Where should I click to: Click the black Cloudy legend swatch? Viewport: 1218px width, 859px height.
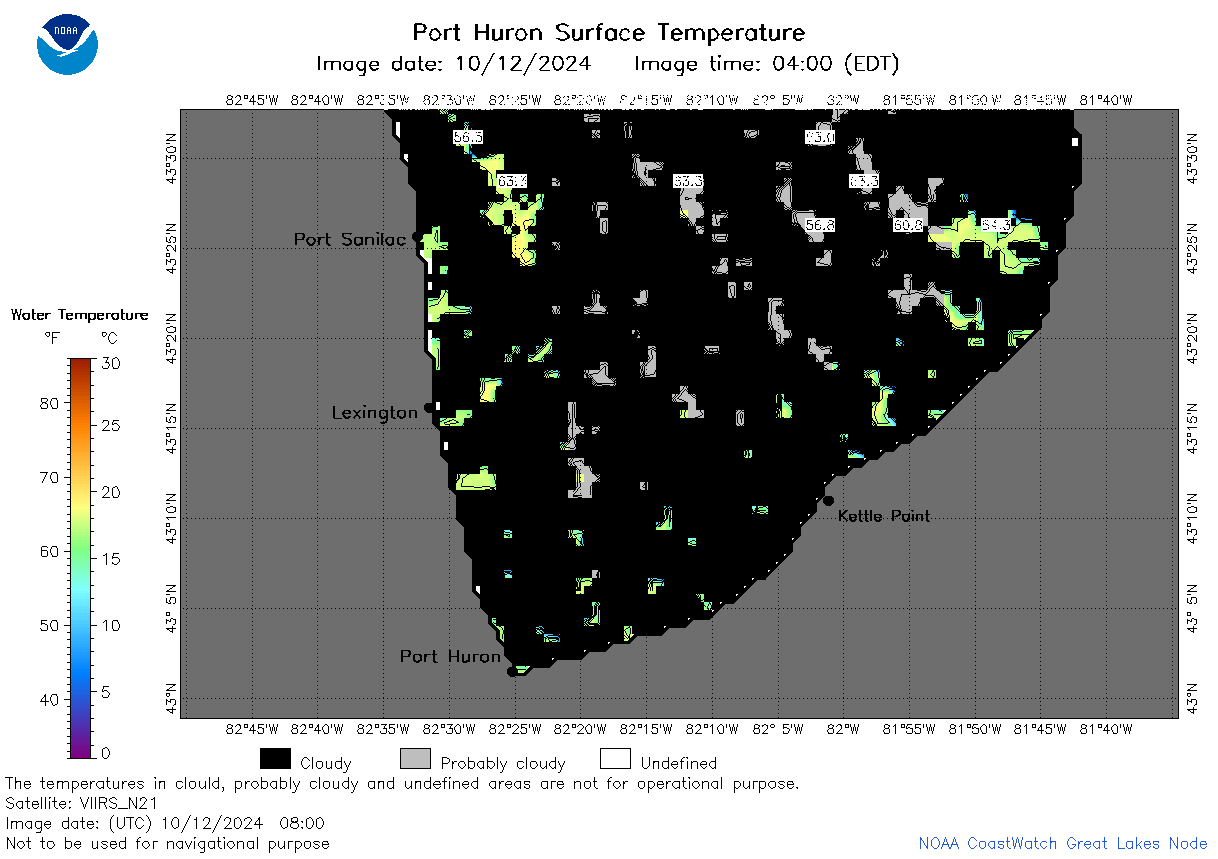275,760
